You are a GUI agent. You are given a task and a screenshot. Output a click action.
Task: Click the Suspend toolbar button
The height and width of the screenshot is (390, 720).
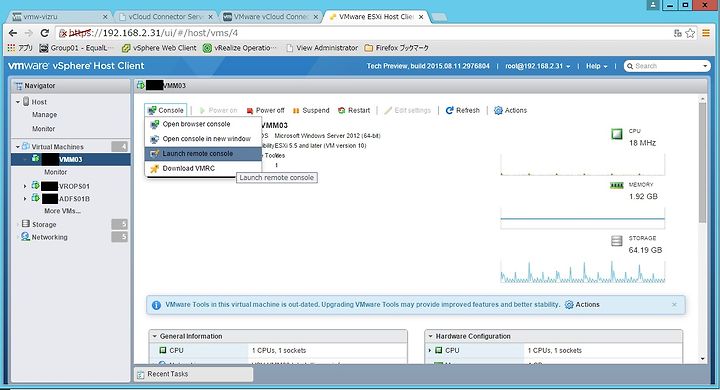311,110
